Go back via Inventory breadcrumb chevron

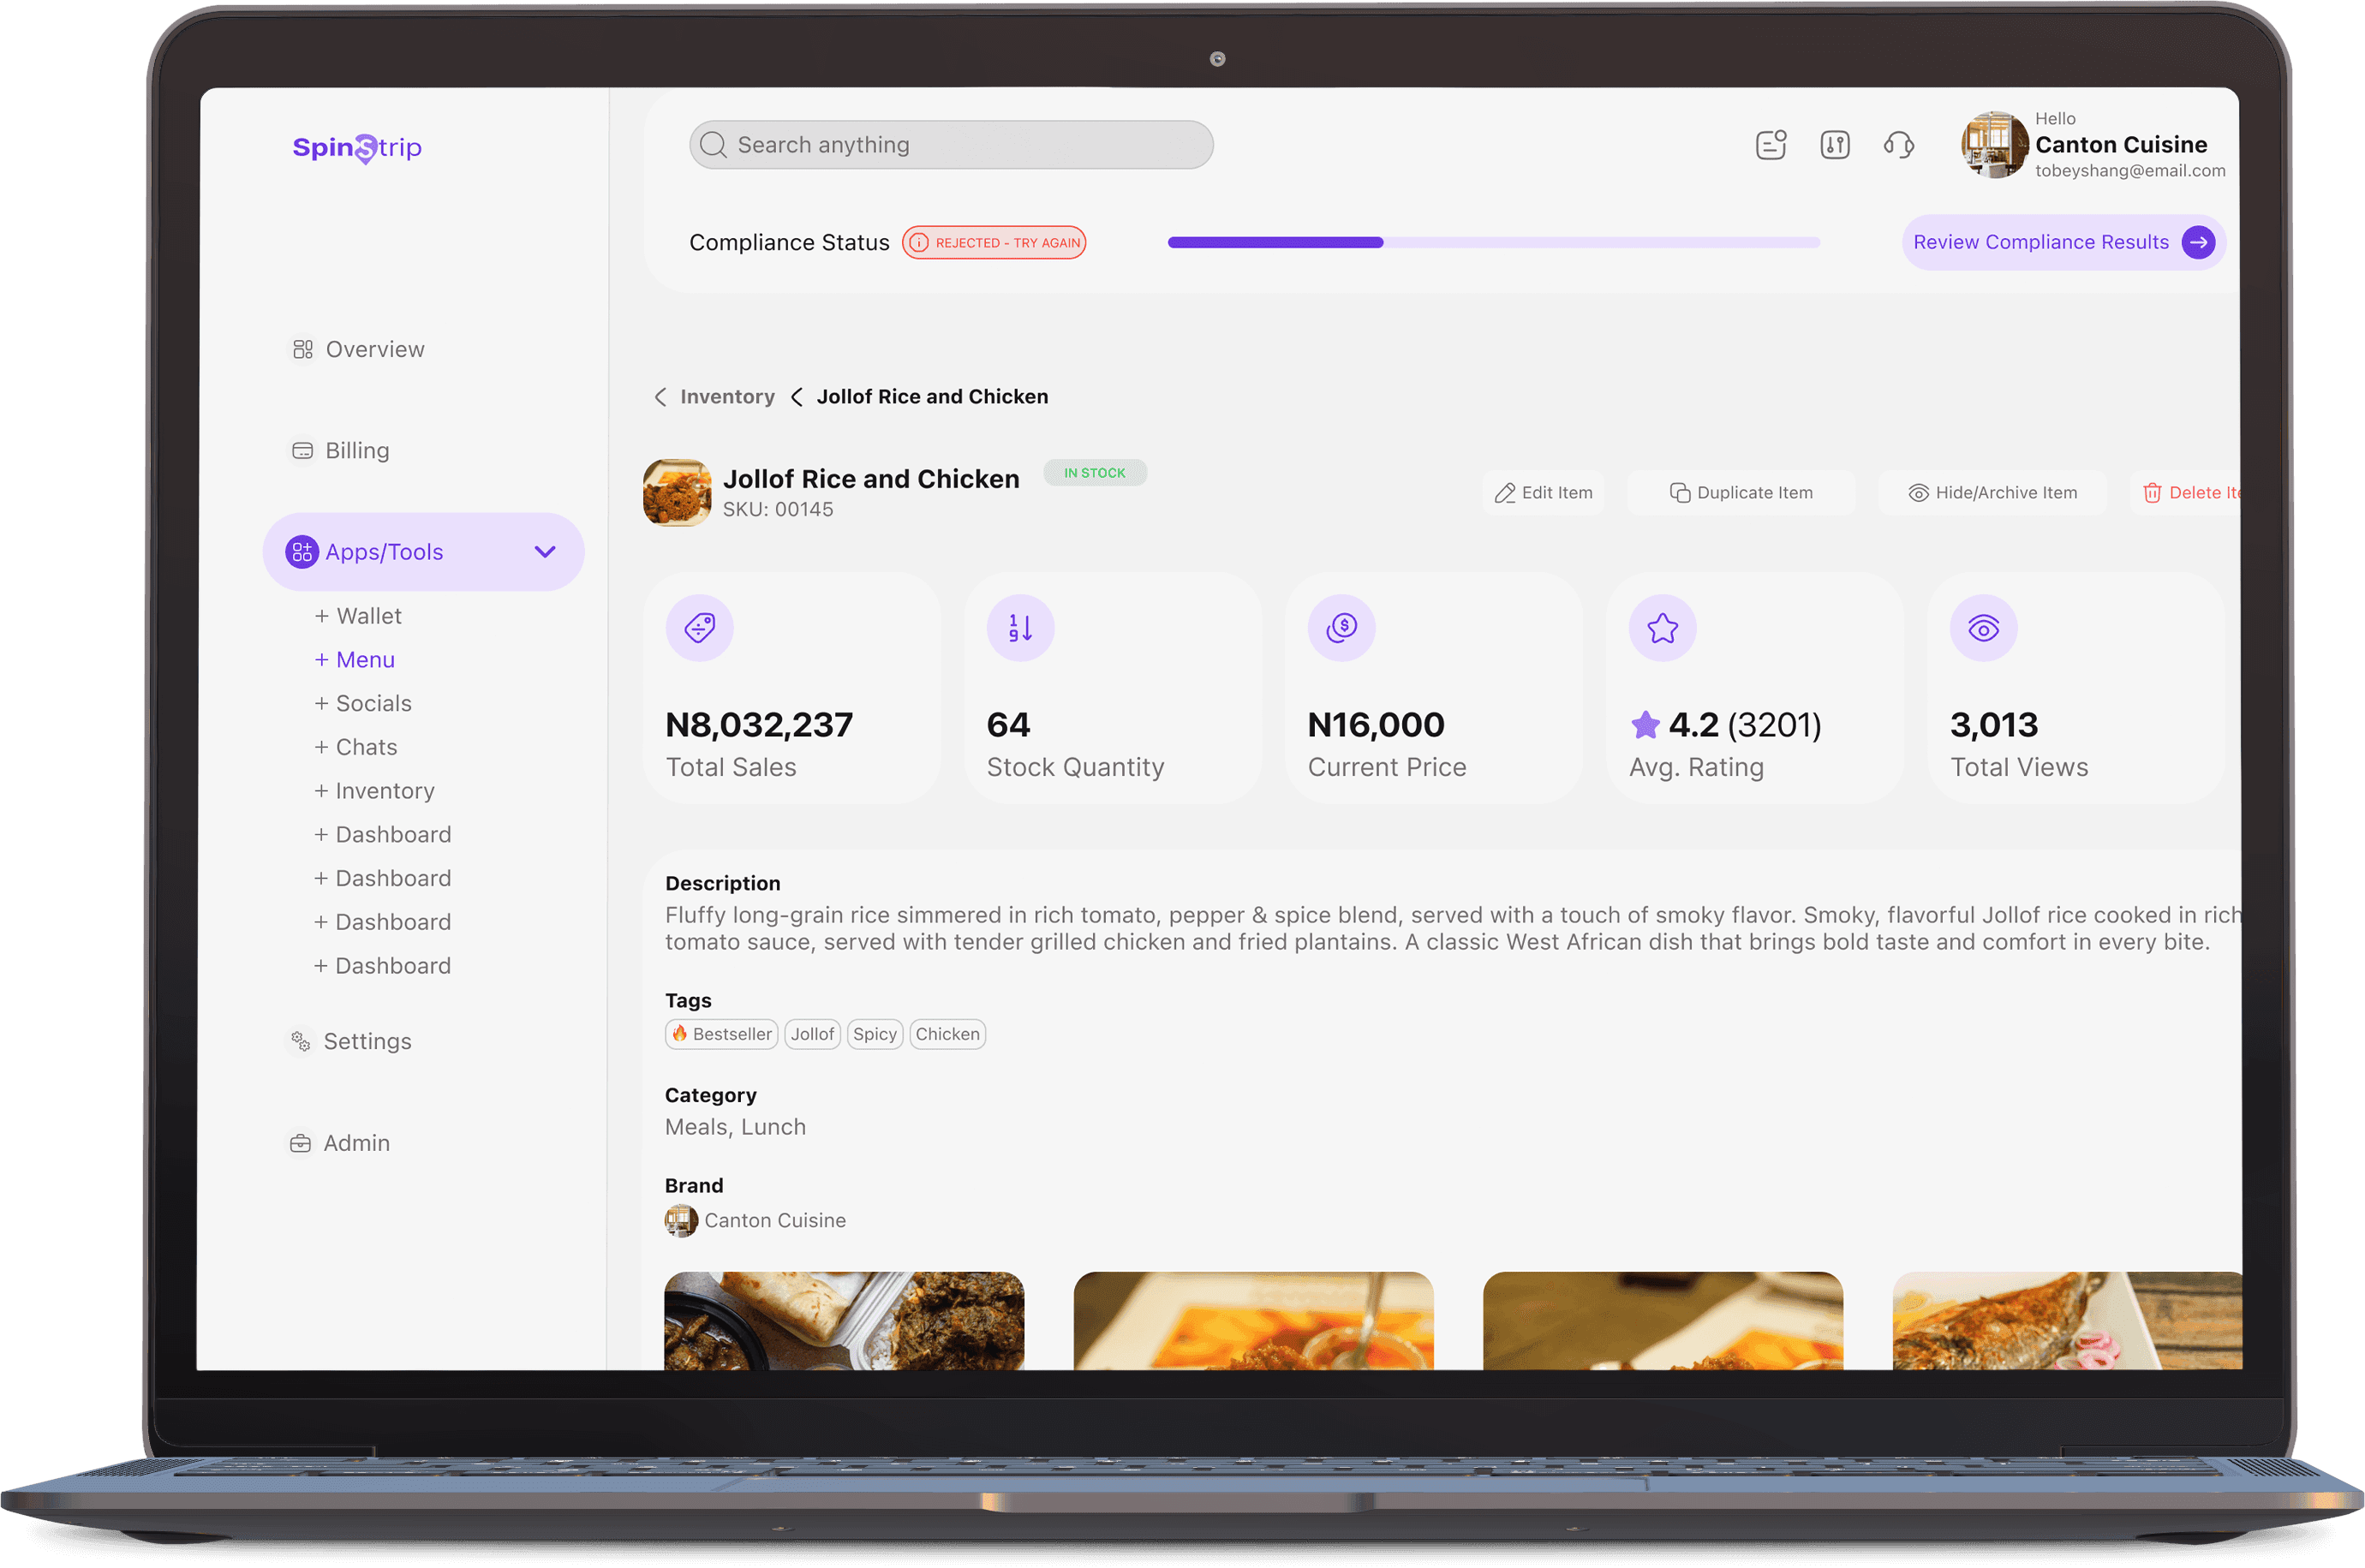click(x=660, y=397)
